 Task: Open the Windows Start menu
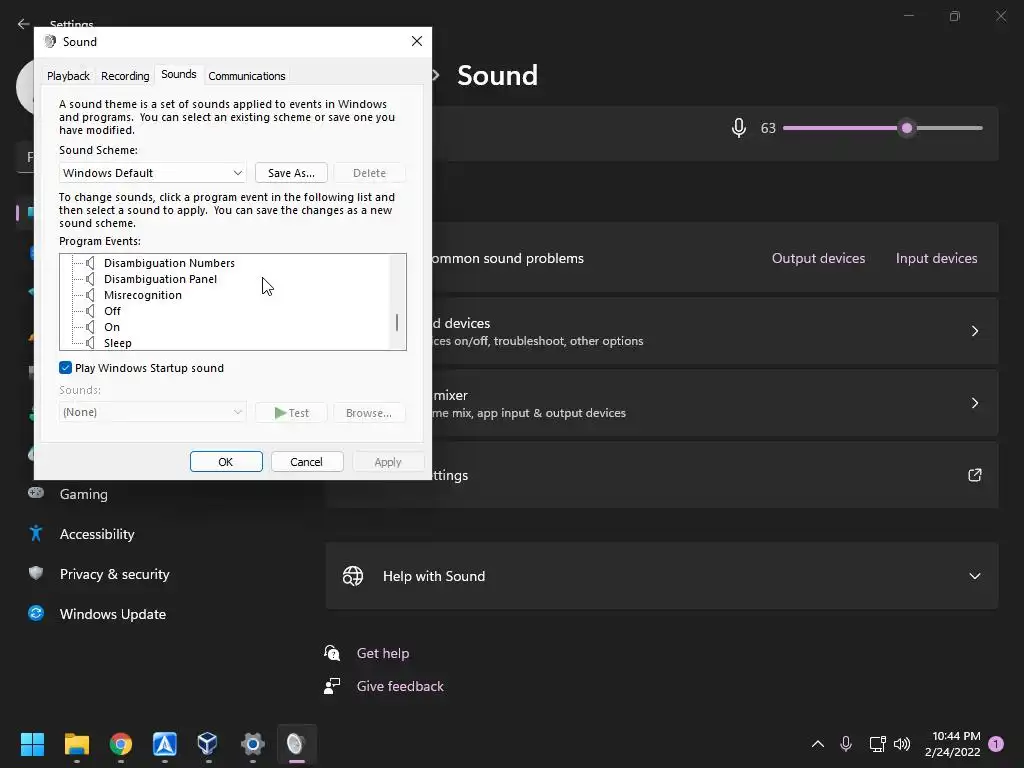tap(32, 744)
